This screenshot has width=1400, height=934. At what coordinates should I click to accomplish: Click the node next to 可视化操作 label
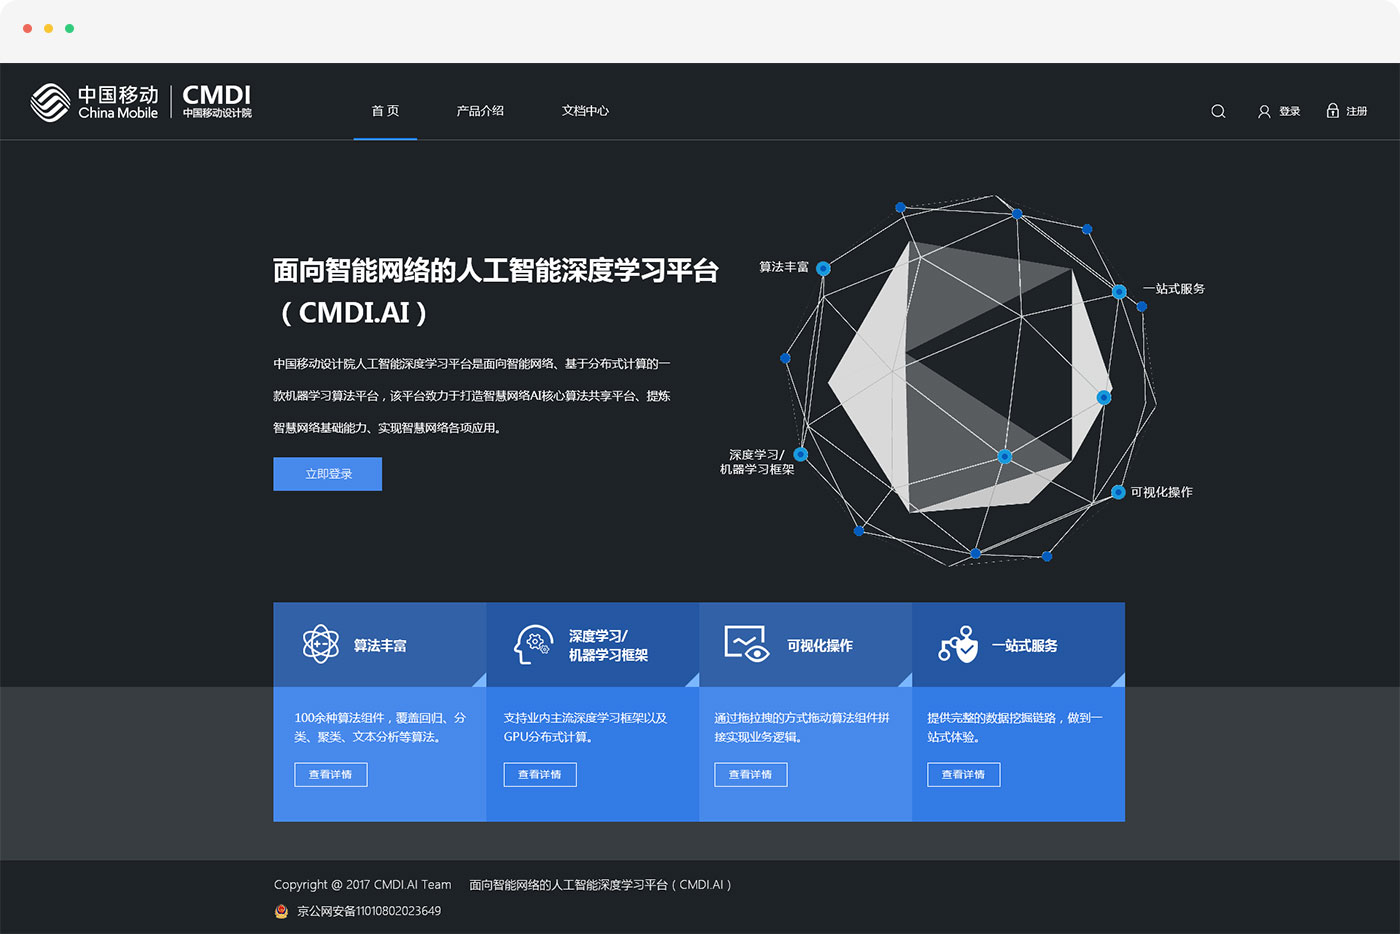pyautogui.click(x=1117, y=492)
